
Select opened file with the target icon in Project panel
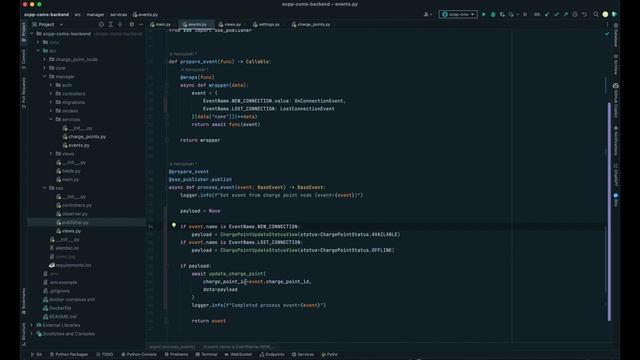point(101,24)
